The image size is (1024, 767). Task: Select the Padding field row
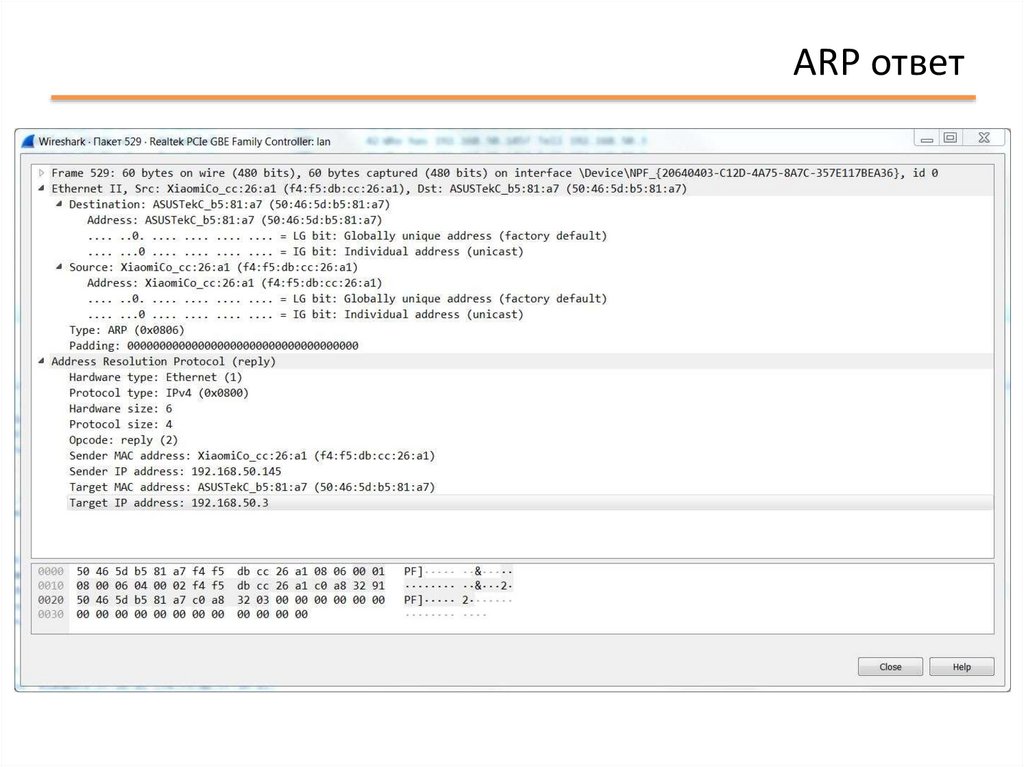213,345
